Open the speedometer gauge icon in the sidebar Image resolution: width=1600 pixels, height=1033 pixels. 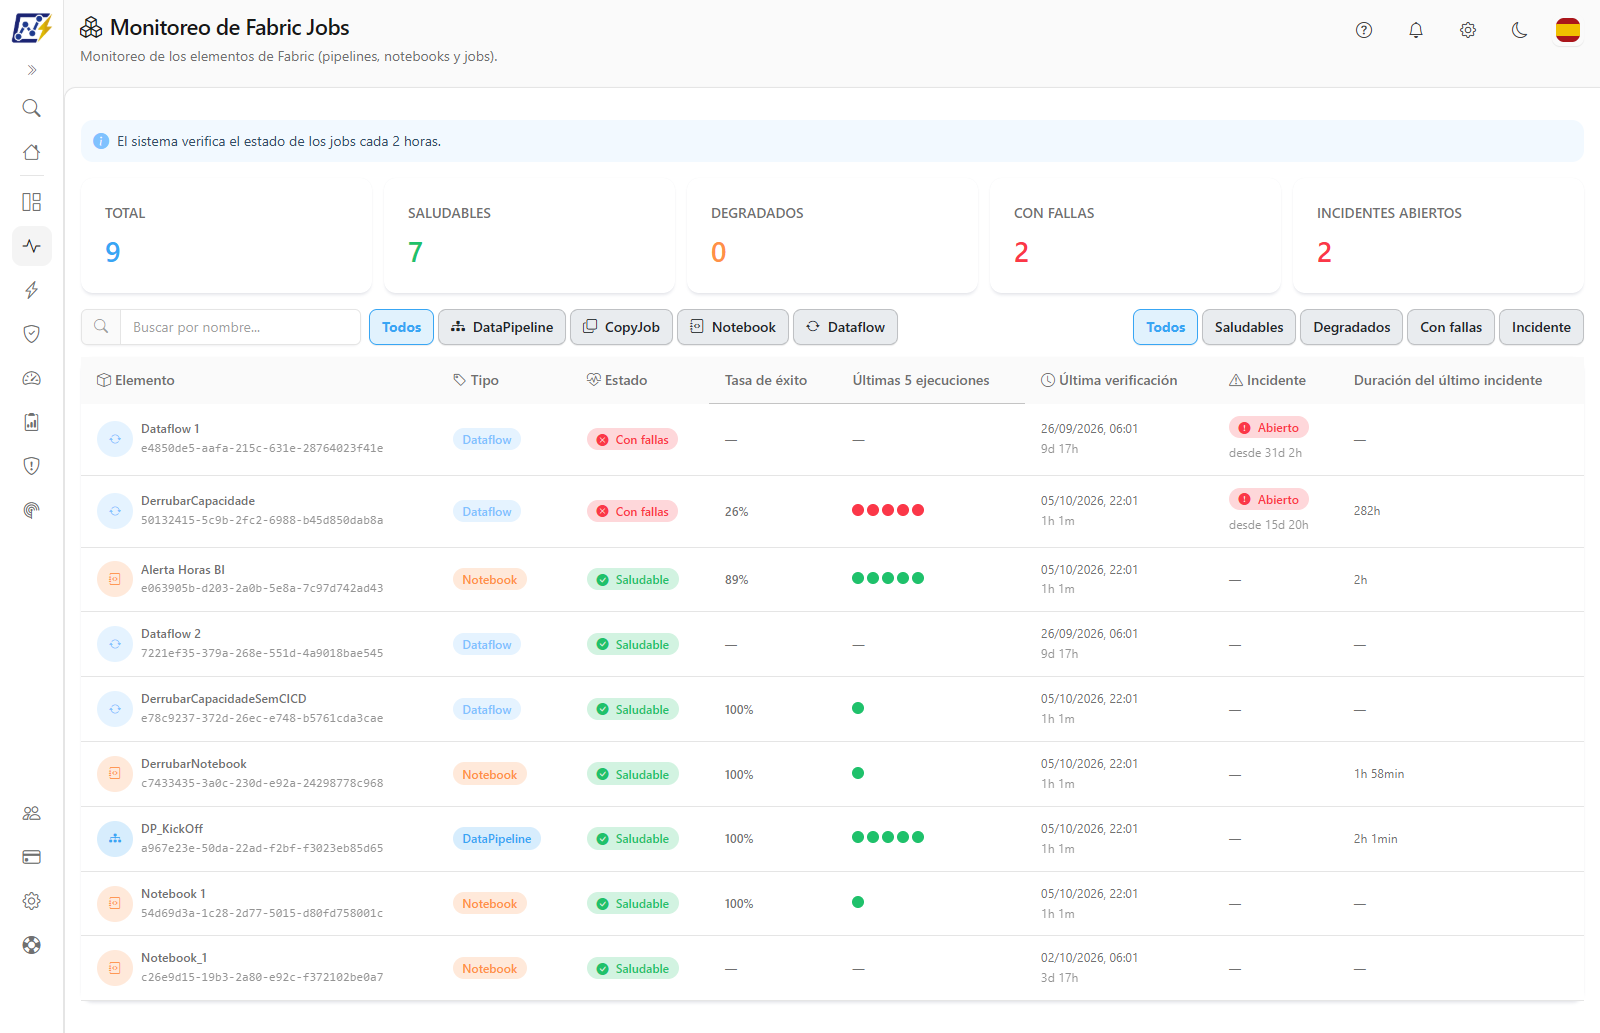point(32,378)
